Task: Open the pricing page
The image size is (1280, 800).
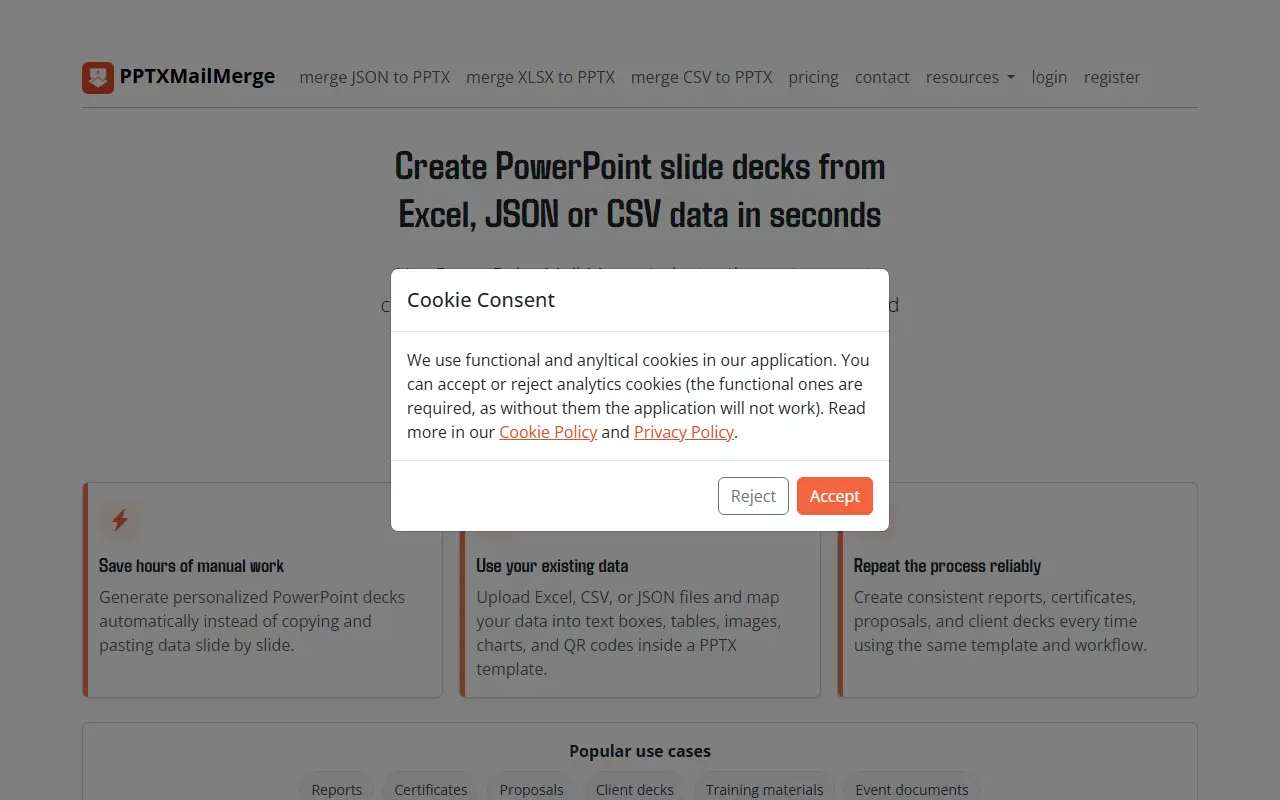Action: tap(814, 77)
